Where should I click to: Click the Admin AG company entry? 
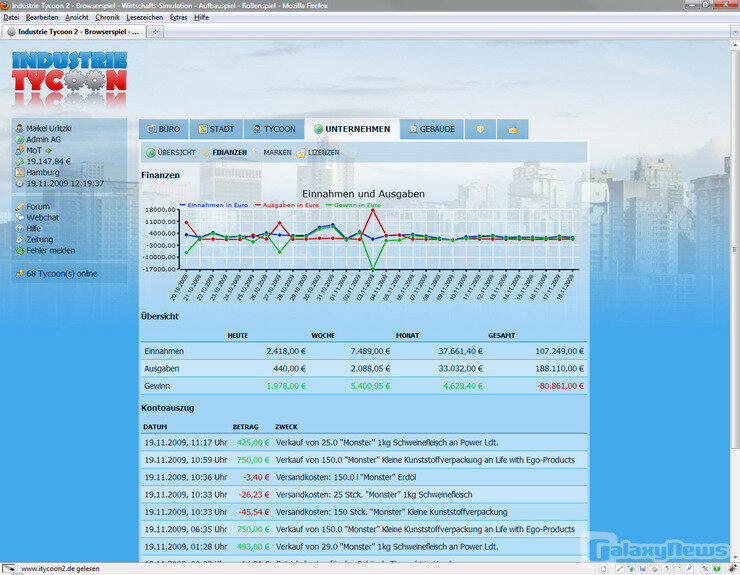38,139
